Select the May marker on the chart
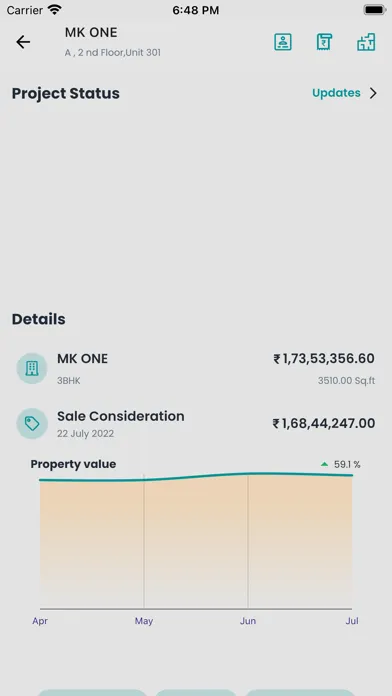Screen dimensions: 392x696 (144, 621)
